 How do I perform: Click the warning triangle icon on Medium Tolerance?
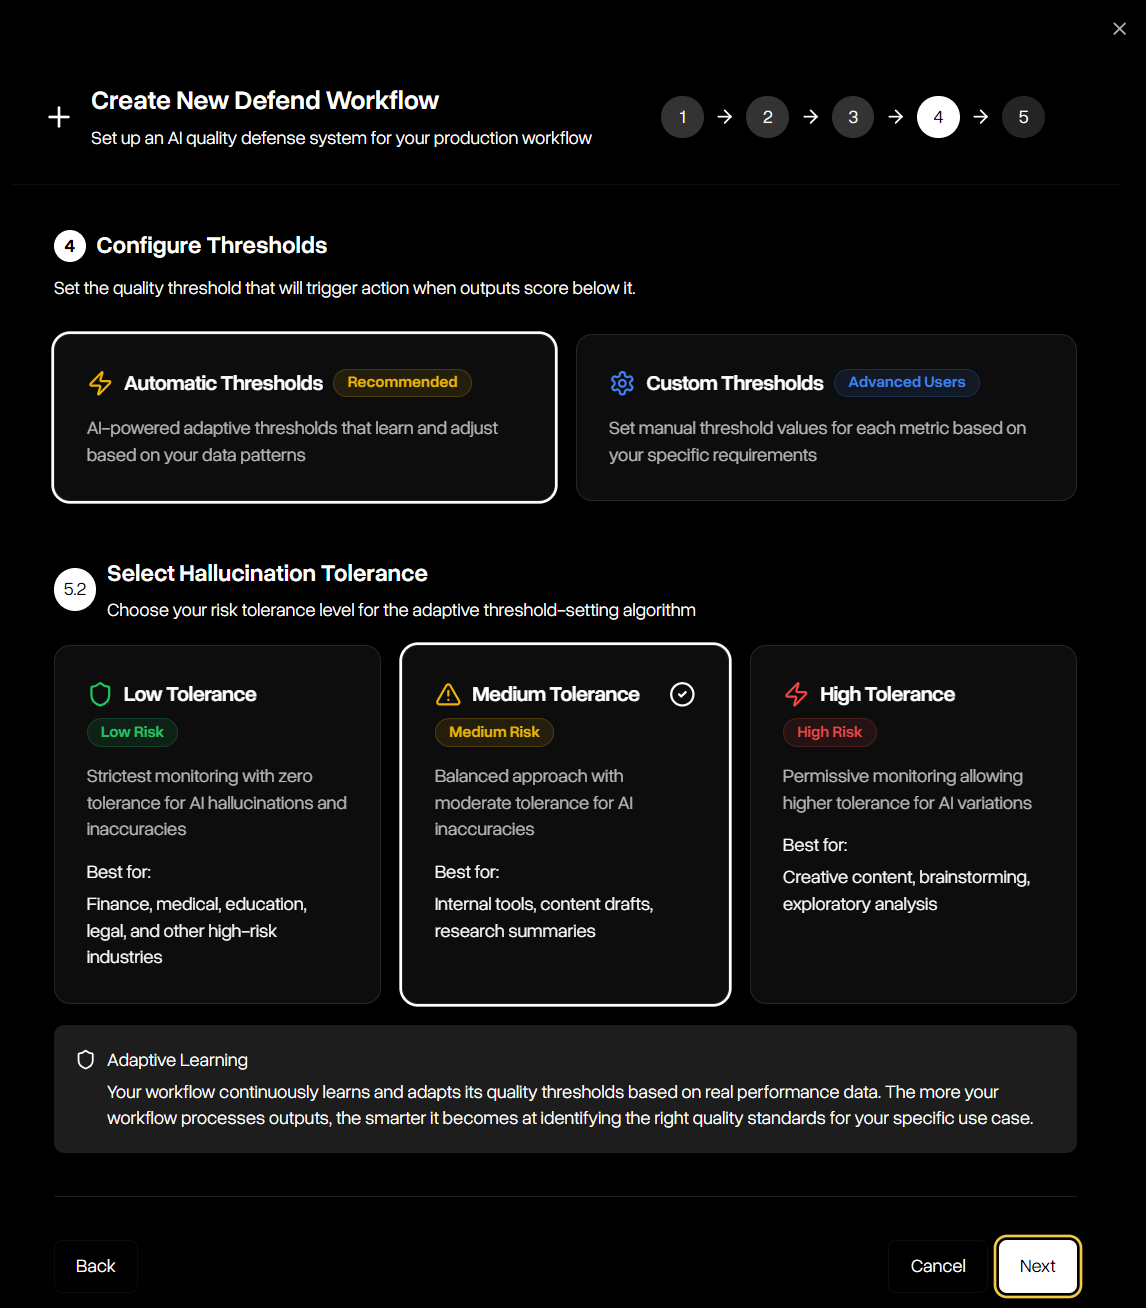coord(446,693)
